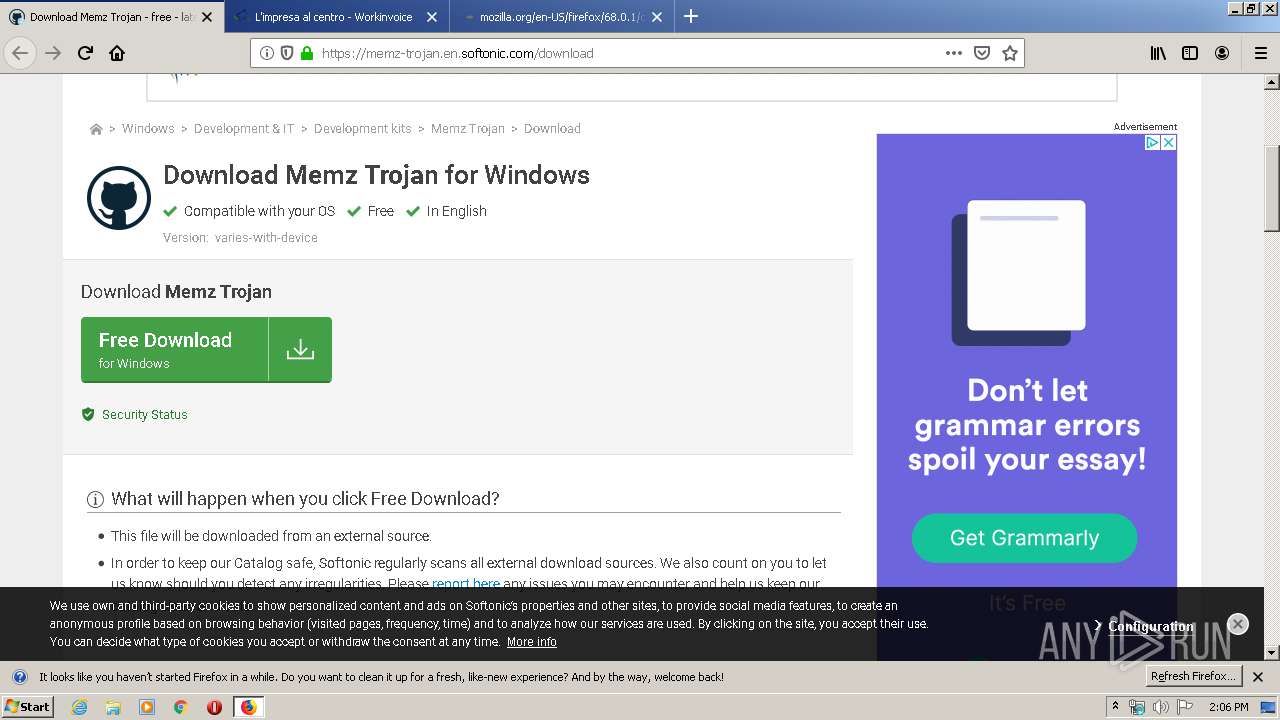
Task: Click the report here link
Action: 466,584
